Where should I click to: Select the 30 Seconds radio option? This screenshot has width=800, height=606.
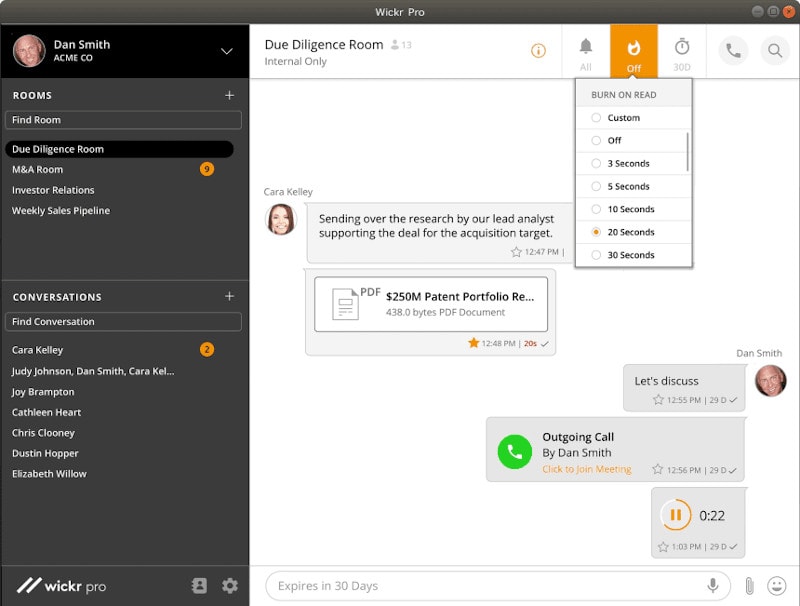point(633,255)
